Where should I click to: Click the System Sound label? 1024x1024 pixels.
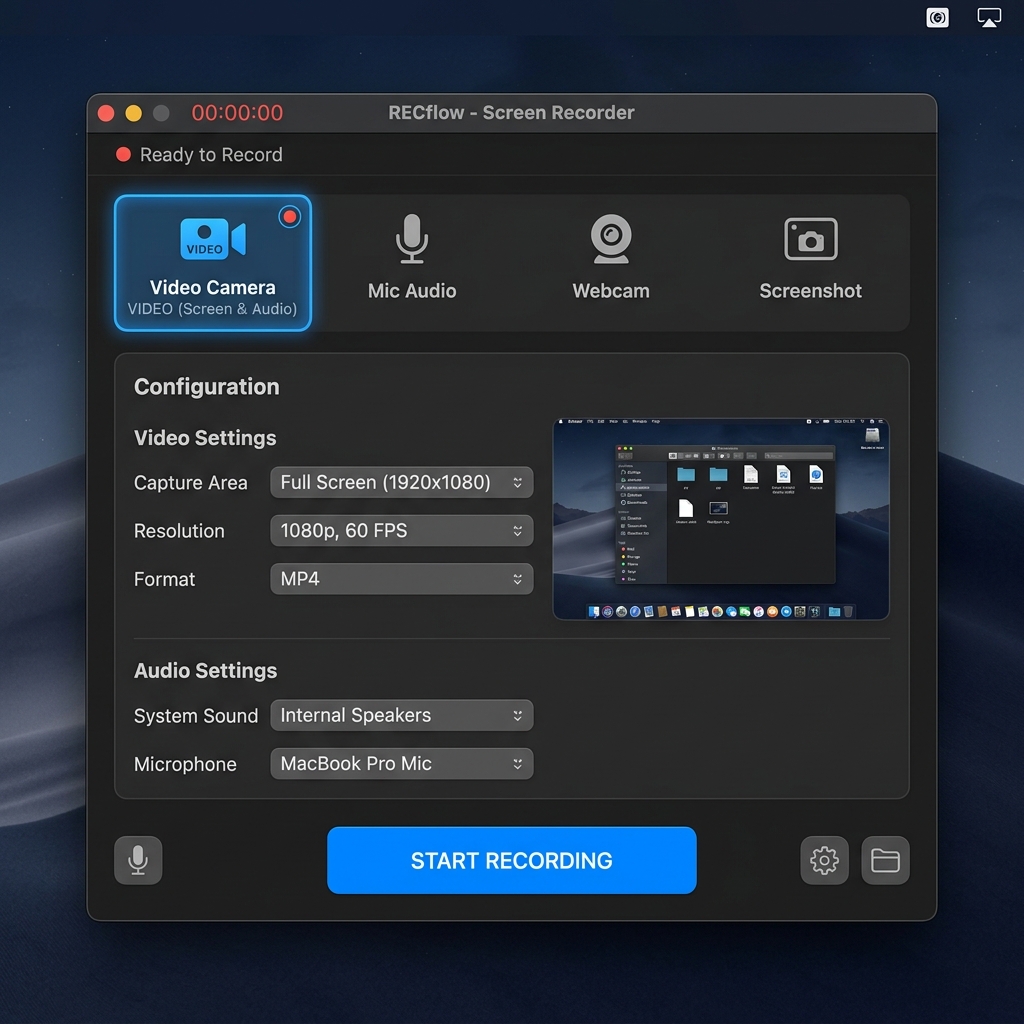196,716
